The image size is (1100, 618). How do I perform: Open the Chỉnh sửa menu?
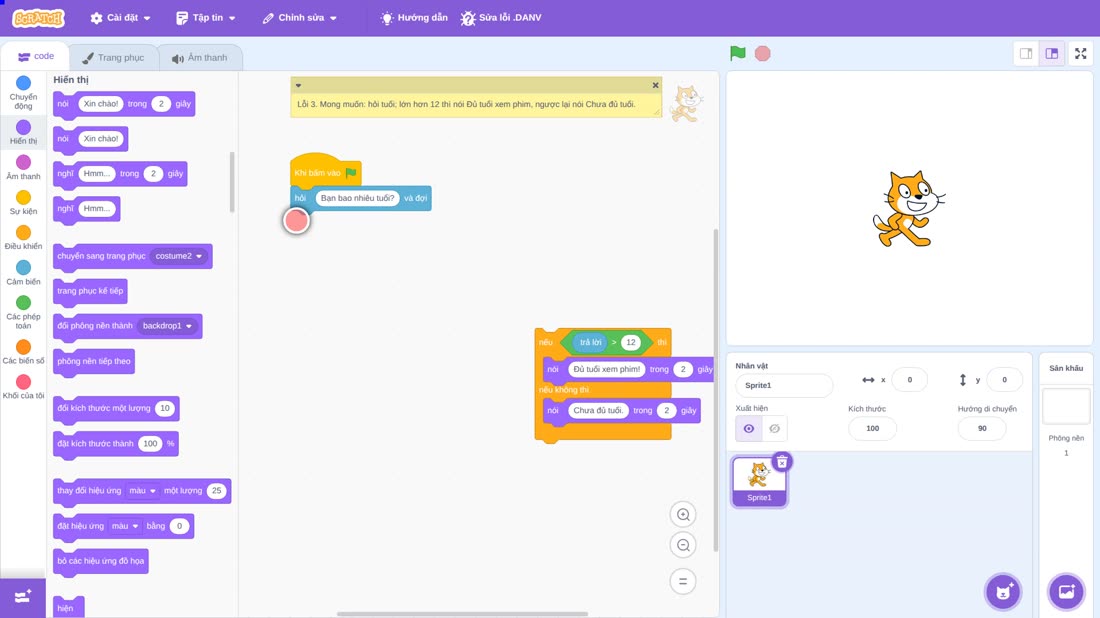click(x=300, y=18)
